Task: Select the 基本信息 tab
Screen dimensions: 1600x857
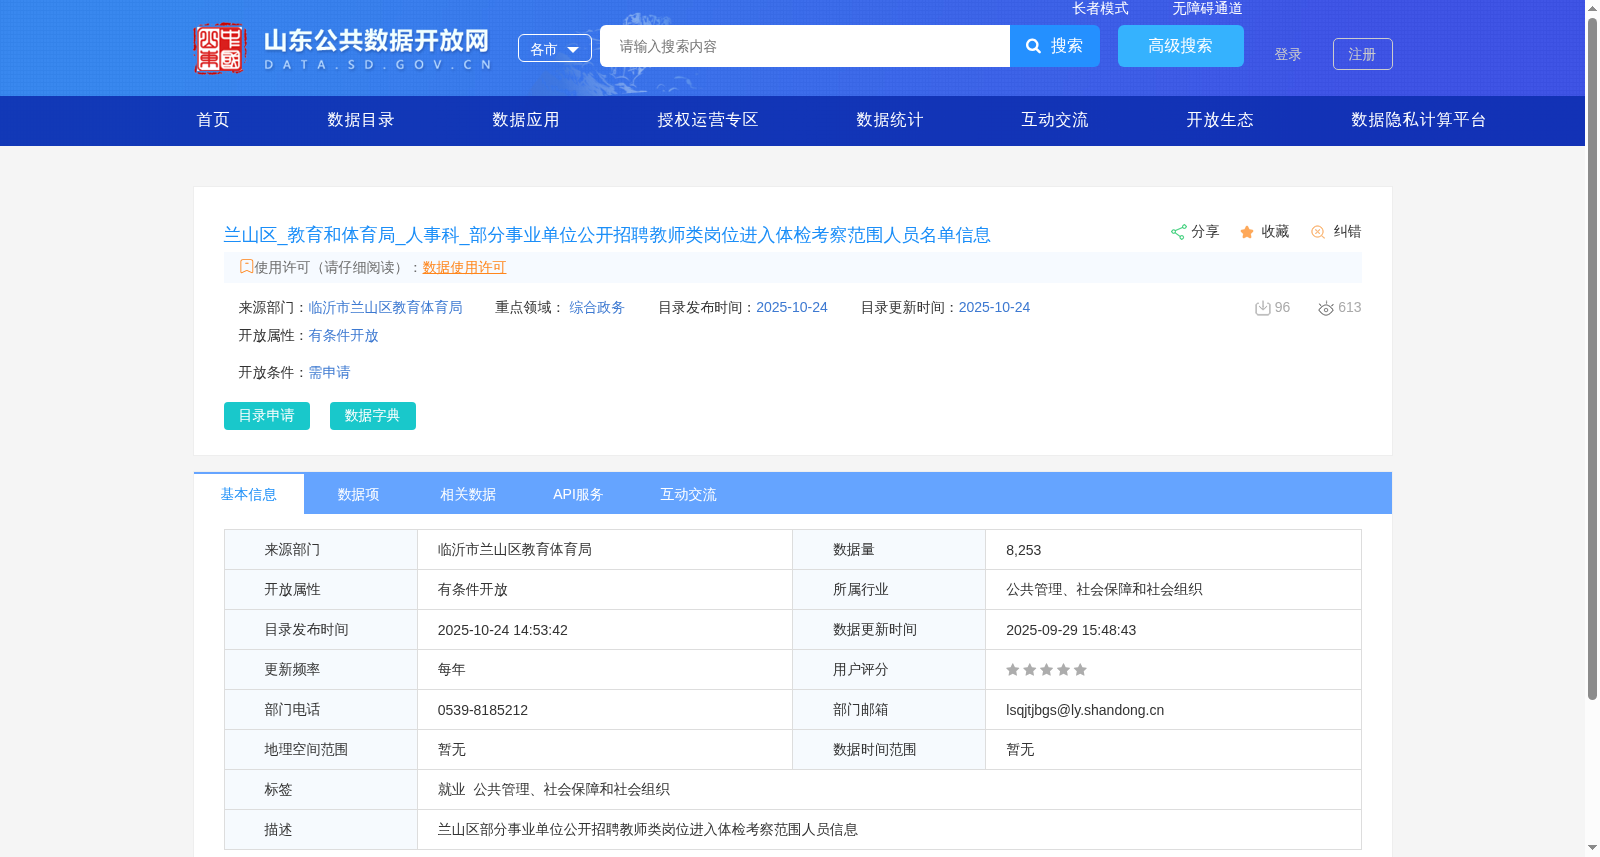Action: click(x=249, y=494)
